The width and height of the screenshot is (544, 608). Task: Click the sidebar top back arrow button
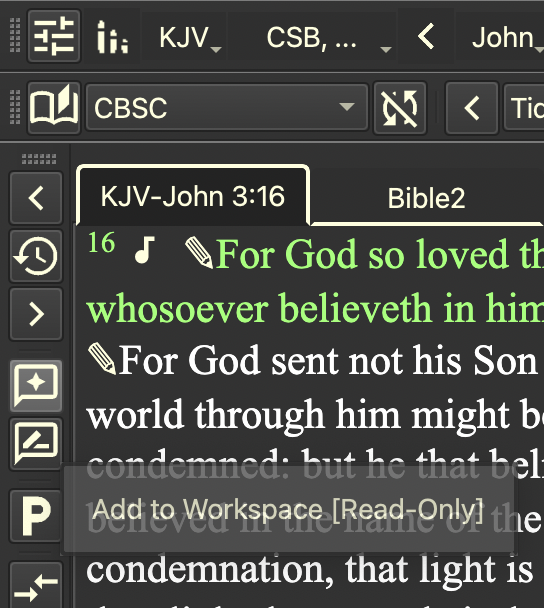(x=36, y=198)
